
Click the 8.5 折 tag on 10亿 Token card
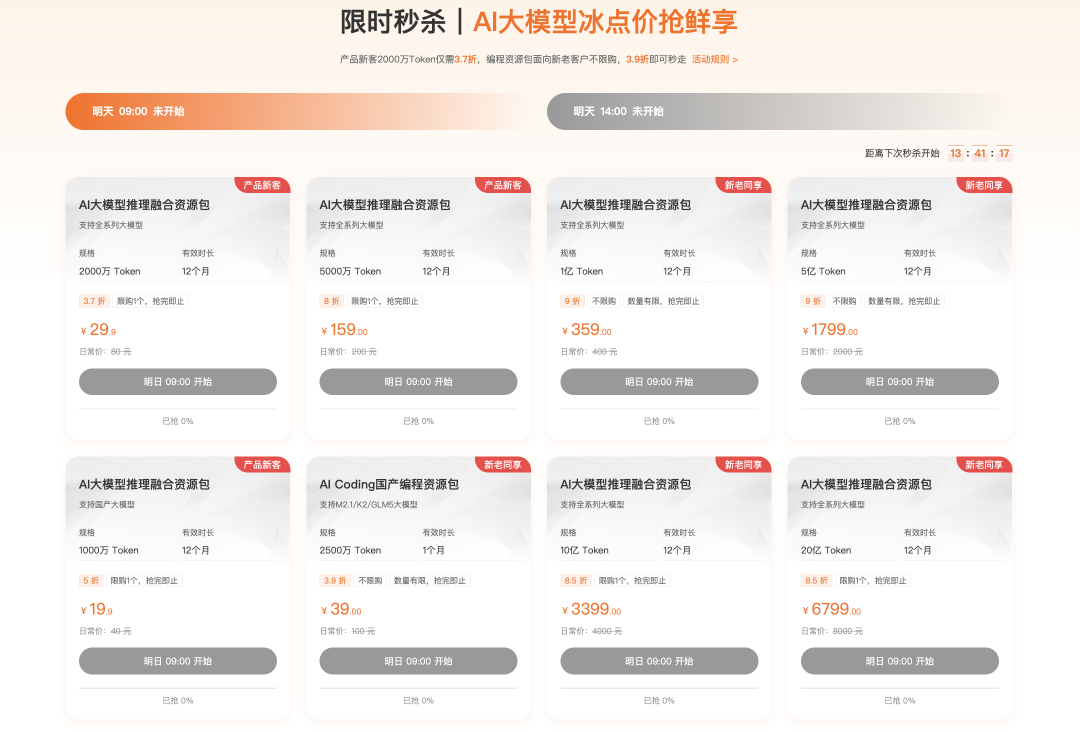(x=576, y=581)
